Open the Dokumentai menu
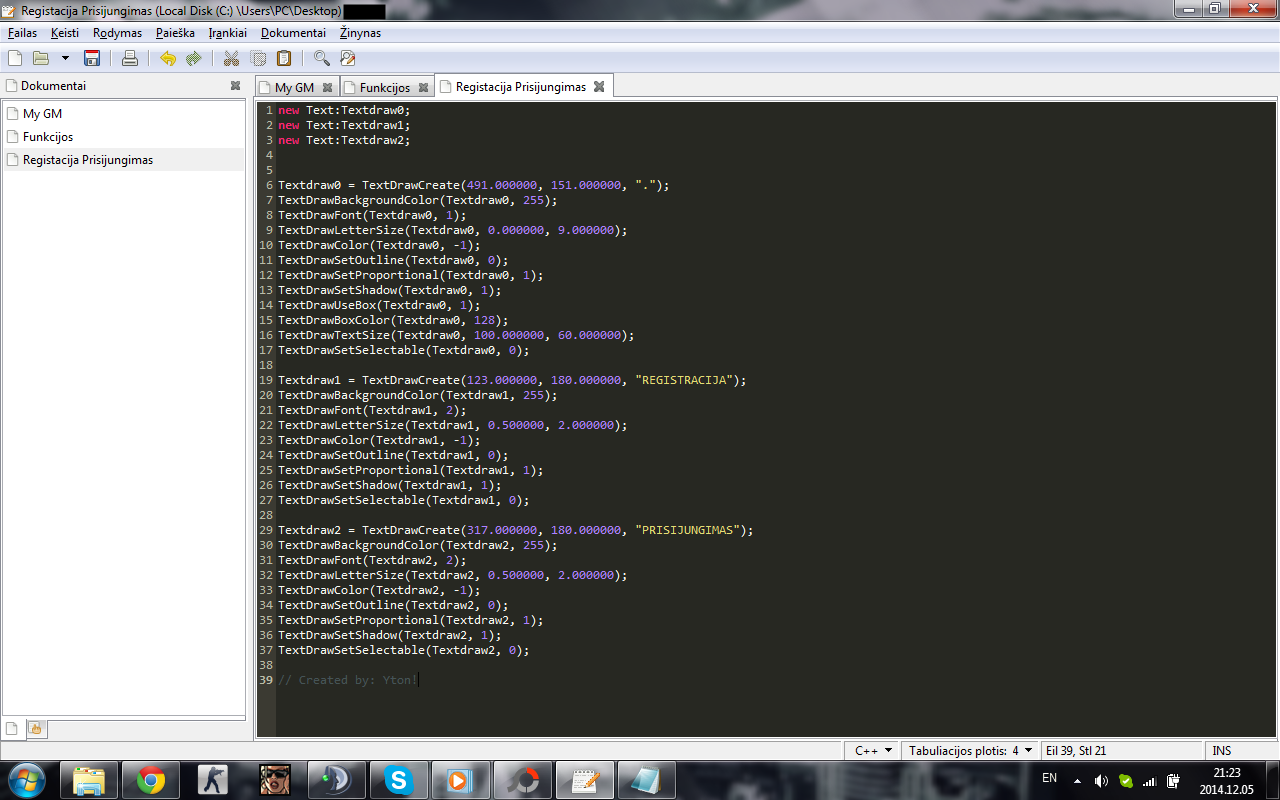 (293, 33)
